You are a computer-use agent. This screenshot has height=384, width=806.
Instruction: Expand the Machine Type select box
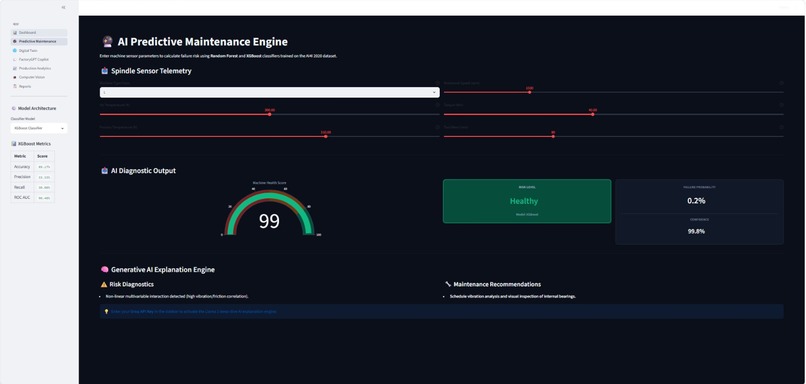(x=269, y=92)
